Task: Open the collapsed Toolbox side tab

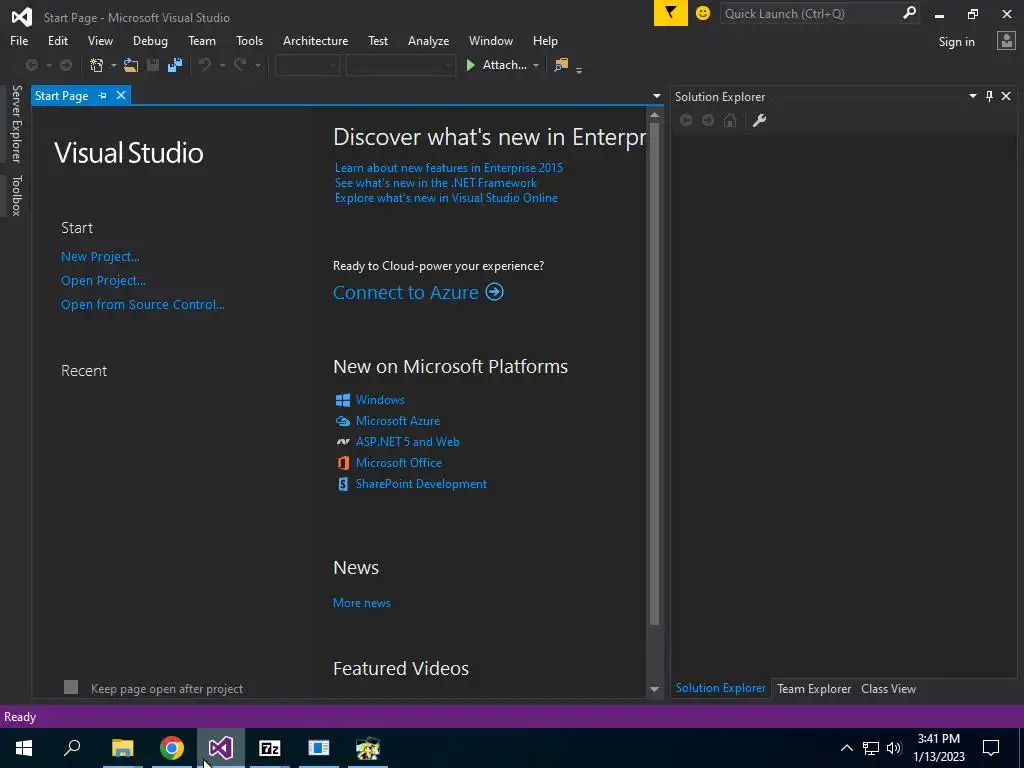Action: (16, 195)
